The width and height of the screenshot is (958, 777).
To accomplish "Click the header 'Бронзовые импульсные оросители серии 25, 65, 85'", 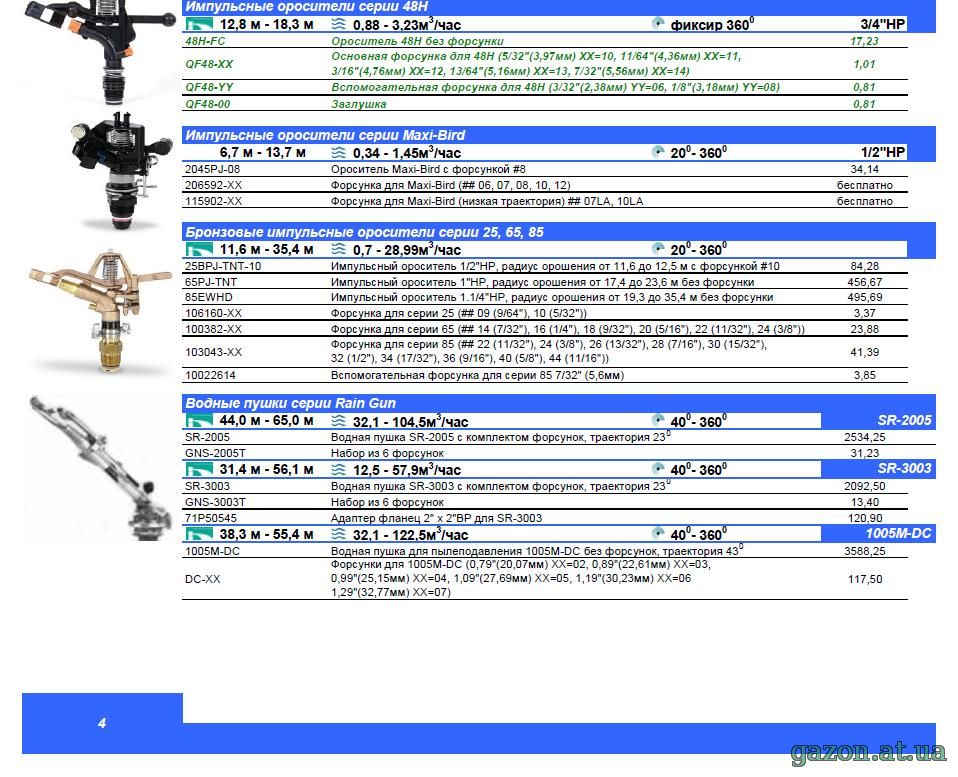I will [364, 232].
